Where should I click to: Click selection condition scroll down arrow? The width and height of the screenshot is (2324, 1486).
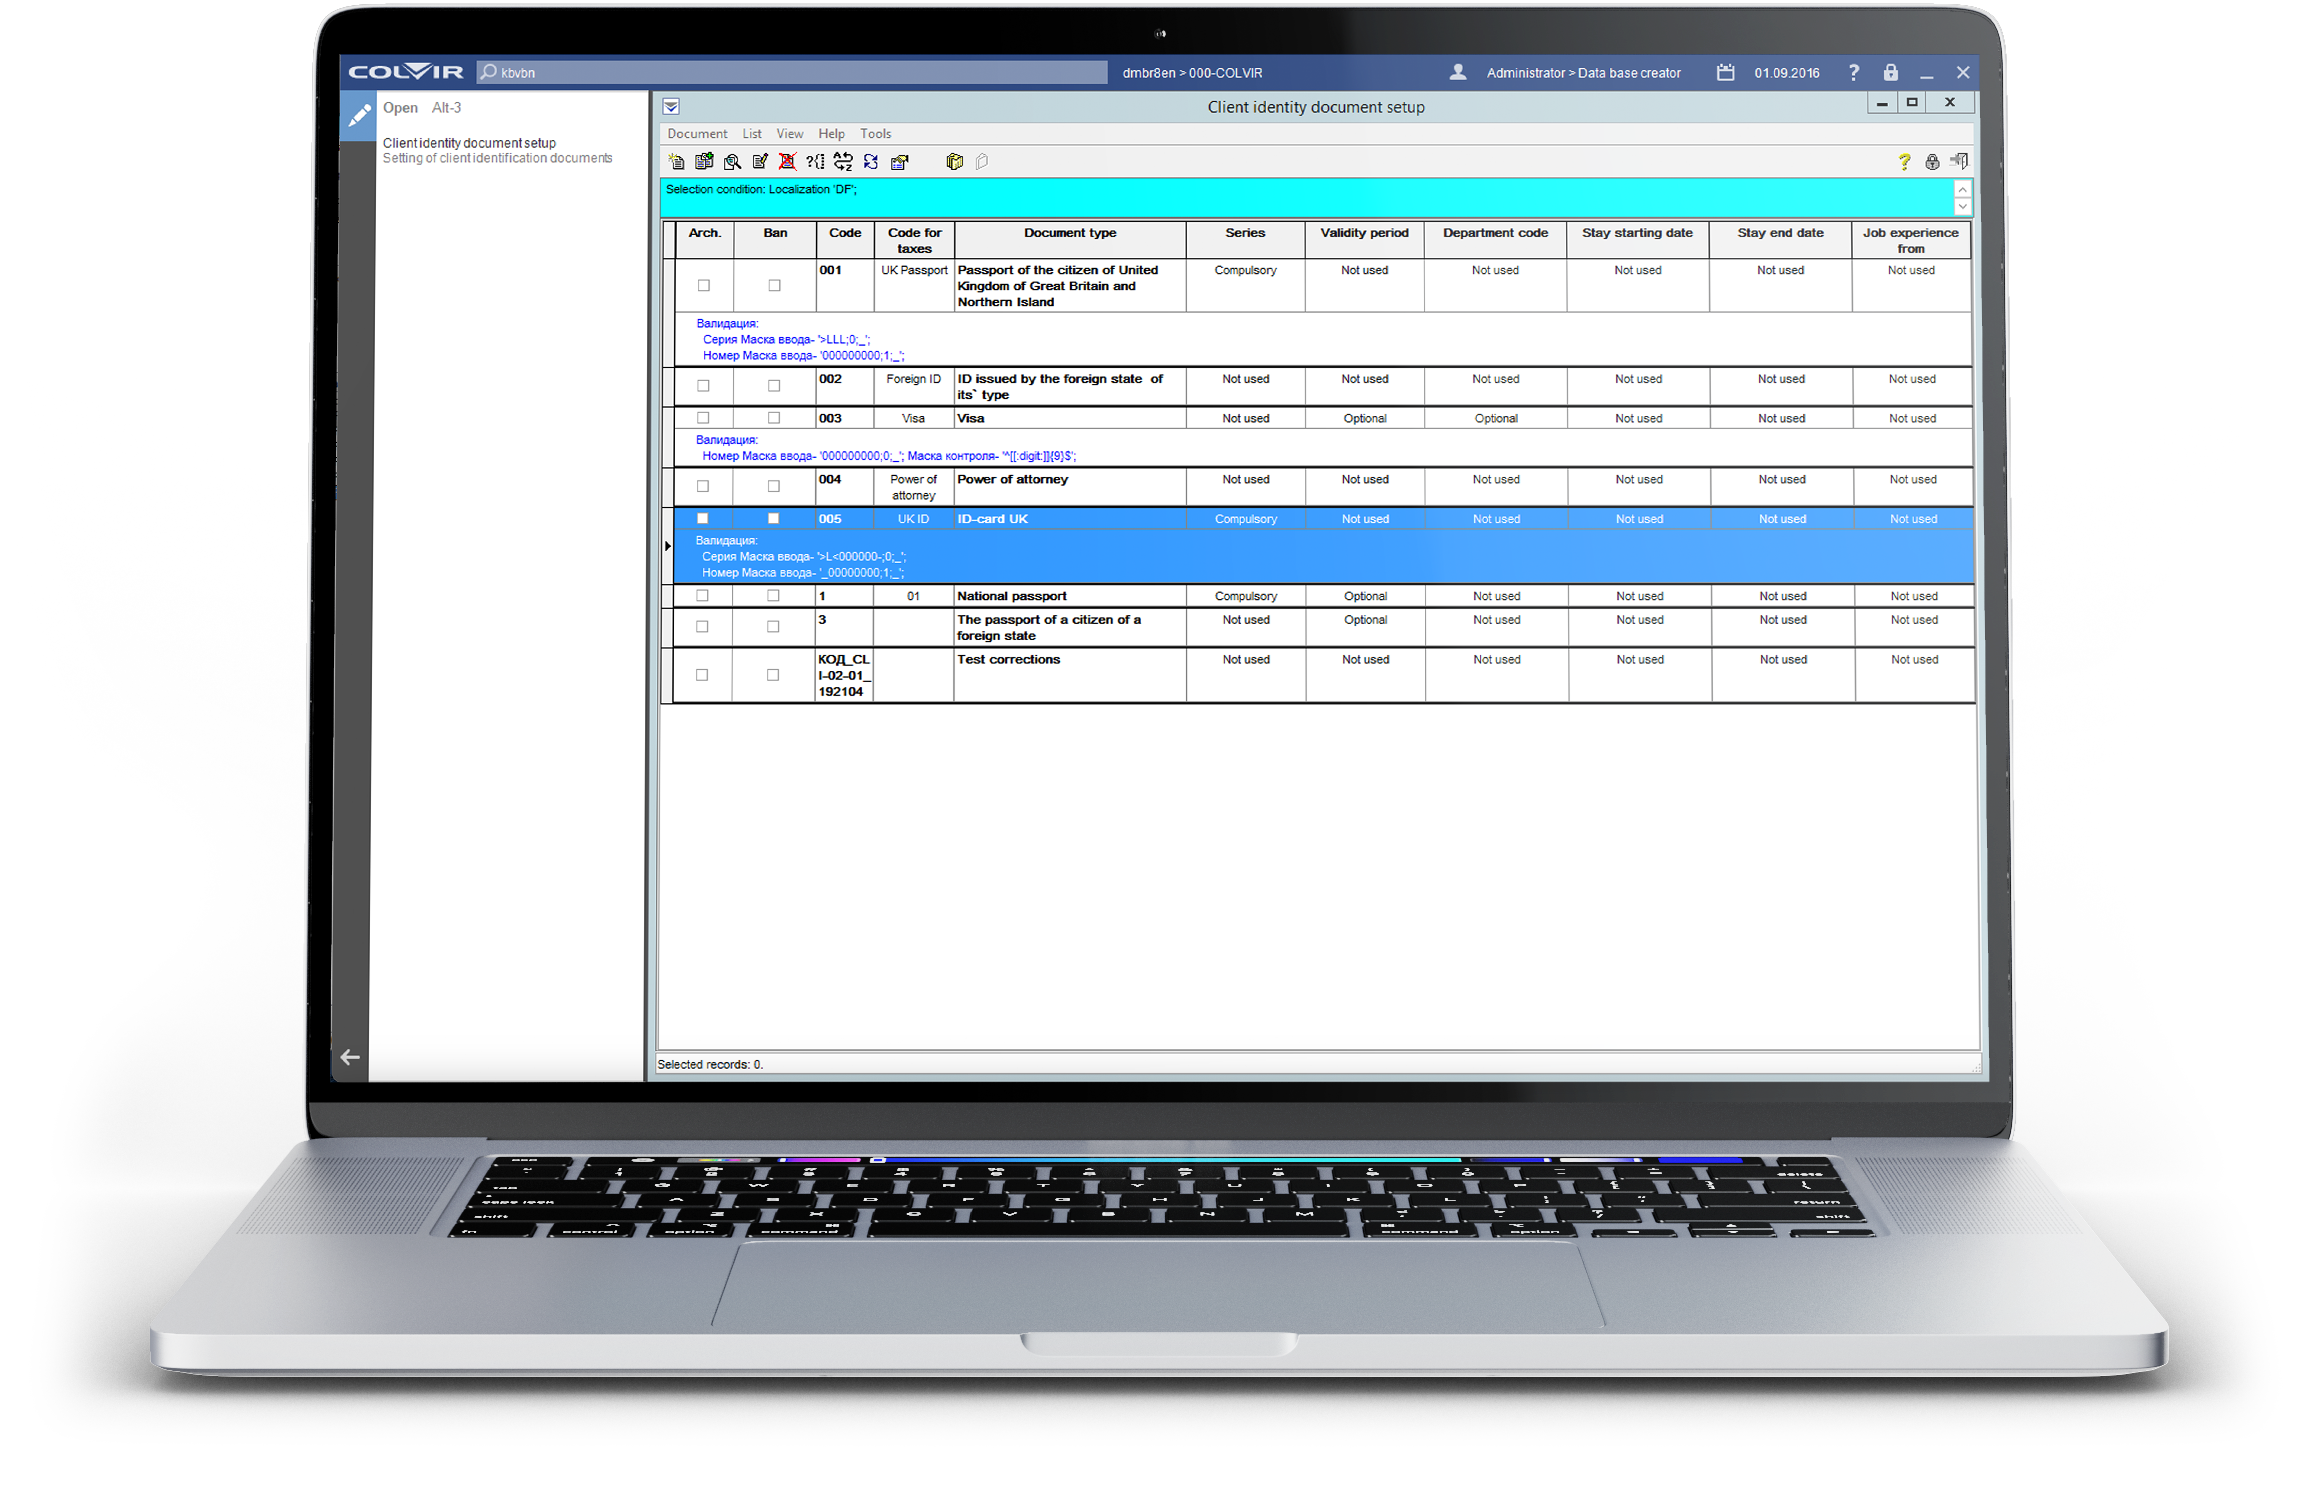tap(1962, 207)
